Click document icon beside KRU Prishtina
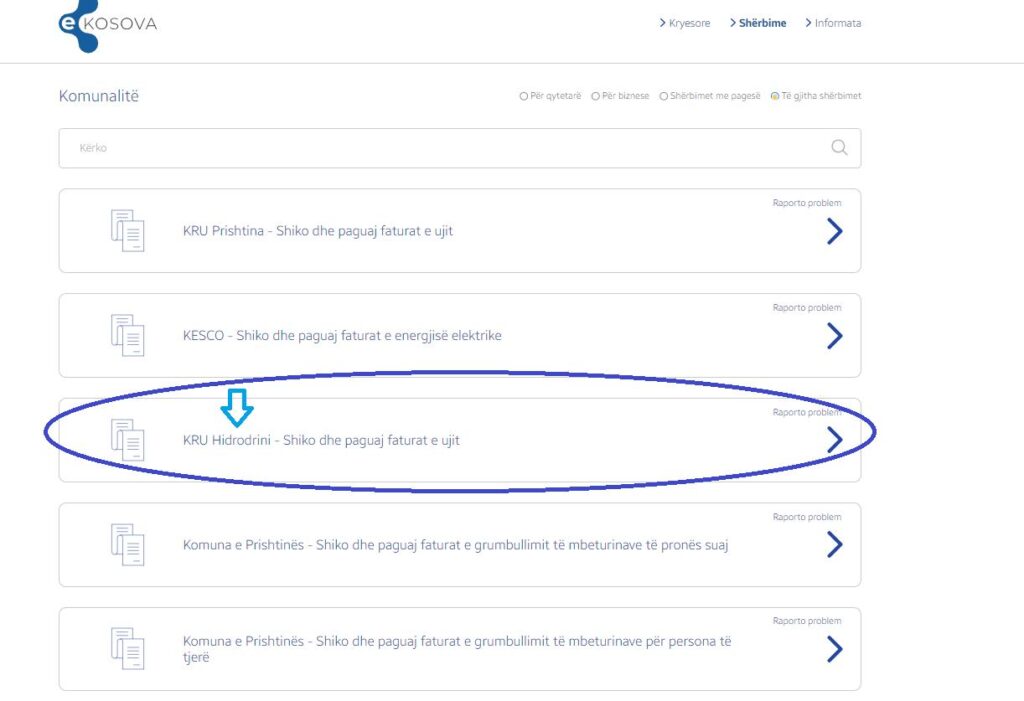 click(127, 231)
